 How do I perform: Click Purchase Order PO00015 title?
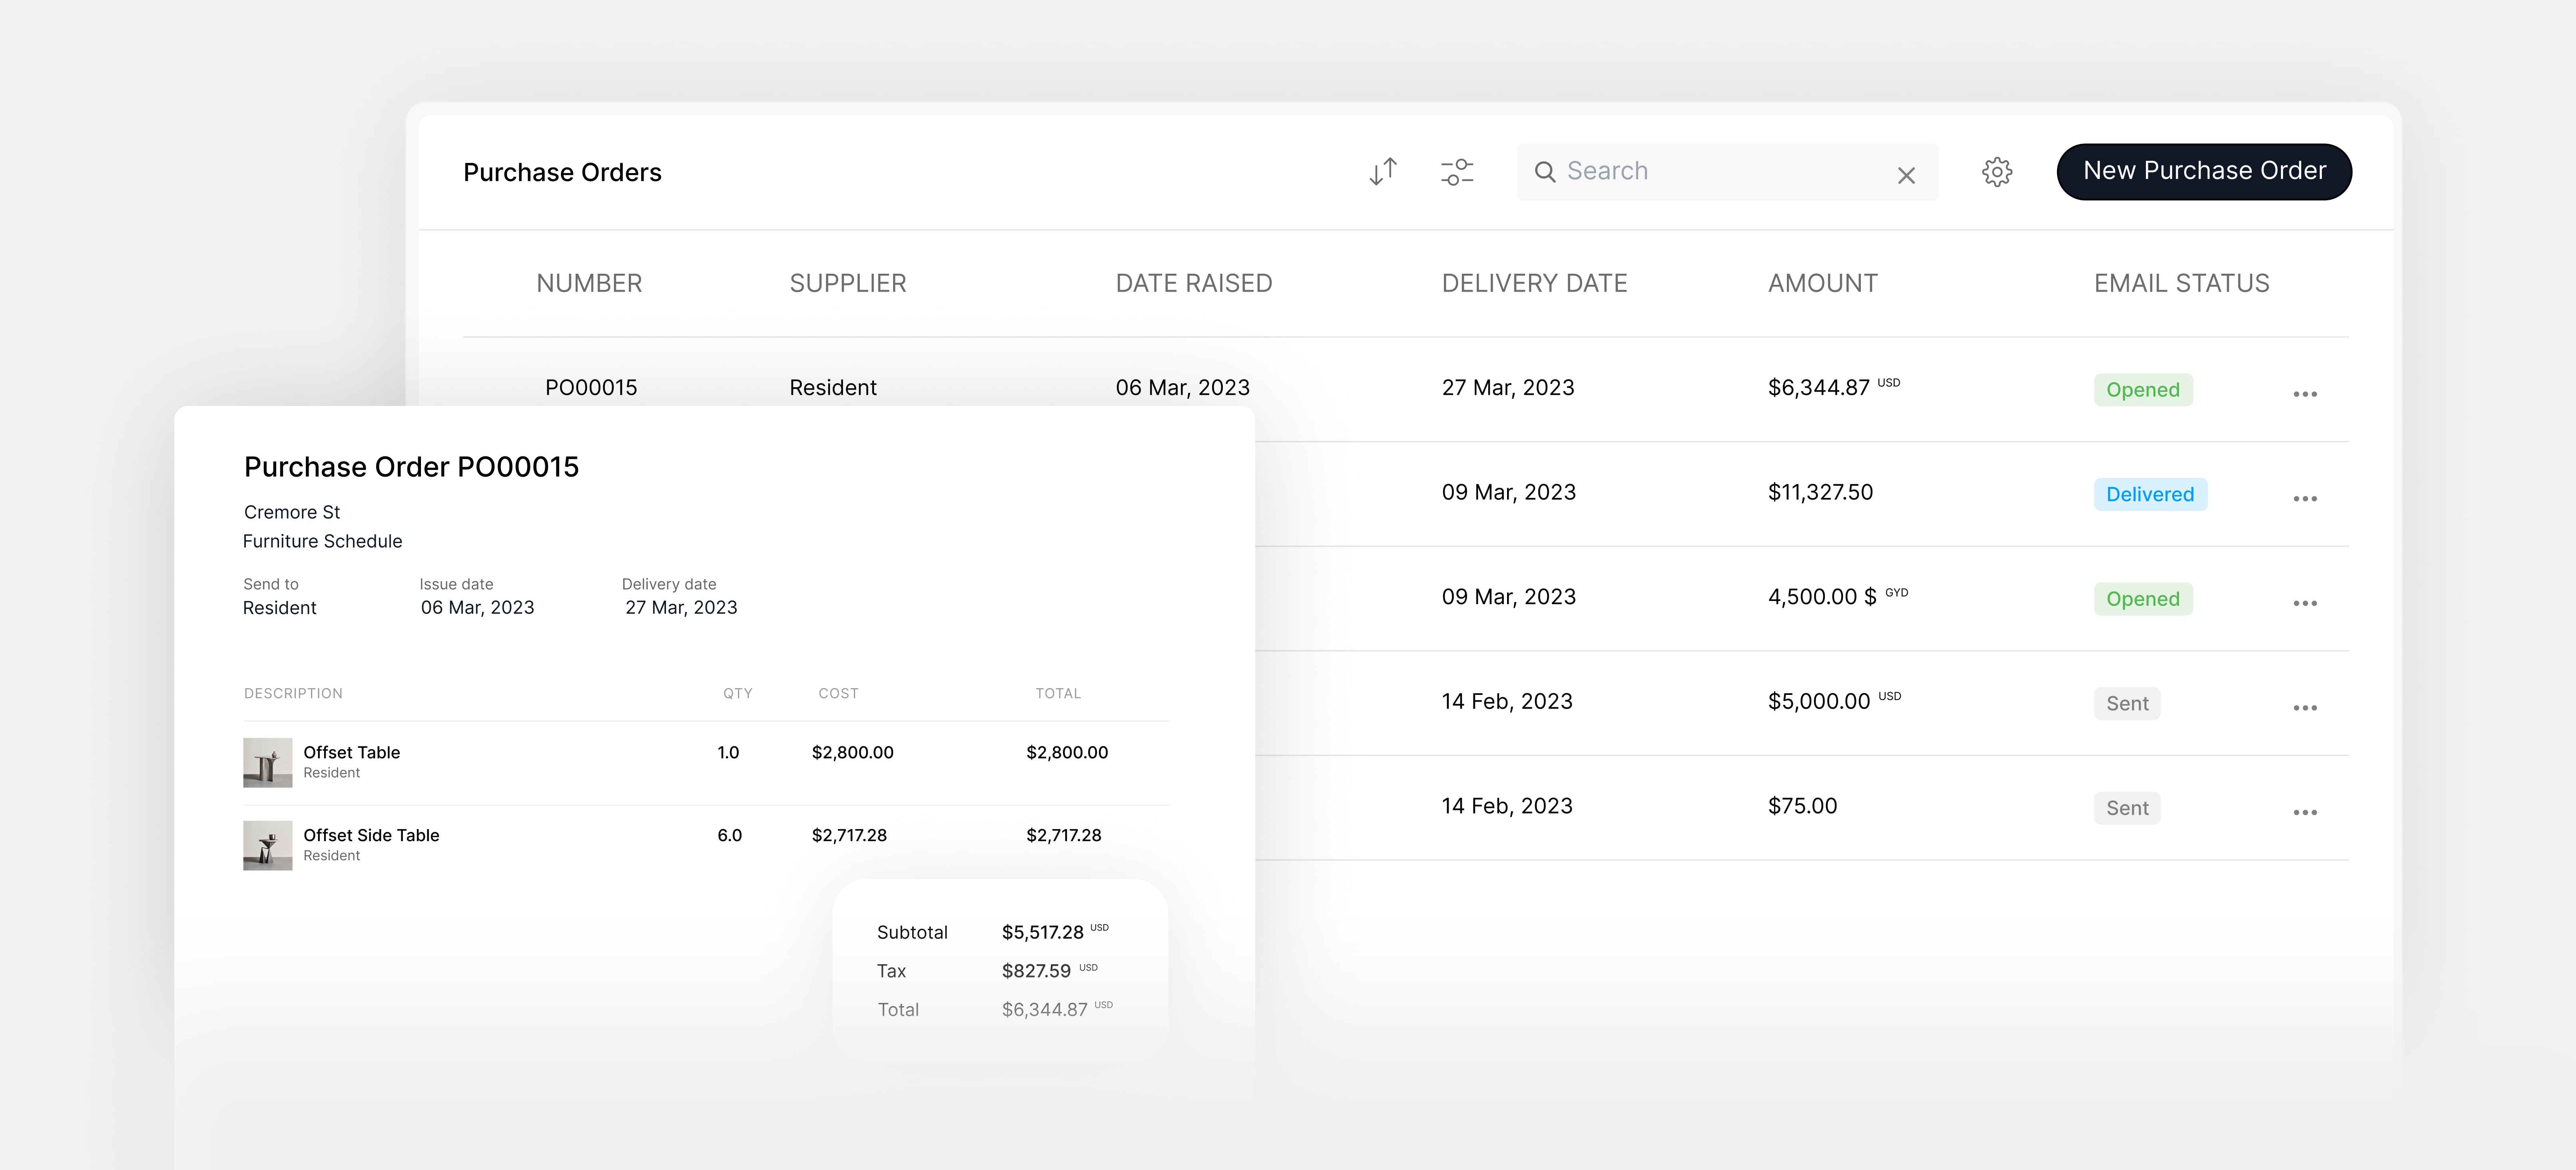coord(411,467)
